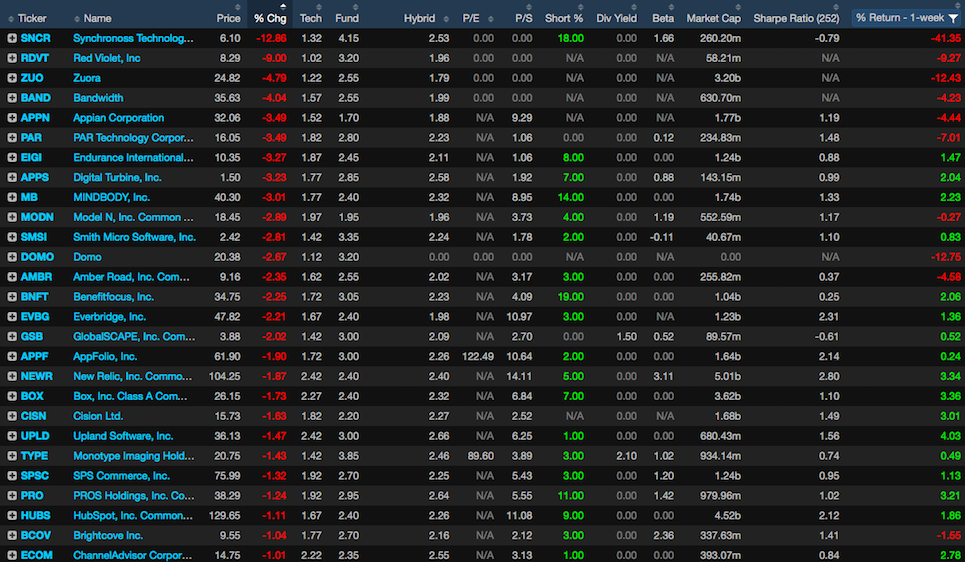Expand the APPS row plus icon
The width and height of the screenshot is (965, 562).
[x=12, y=177]
